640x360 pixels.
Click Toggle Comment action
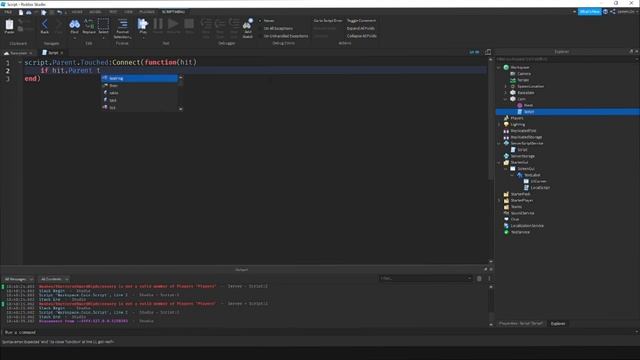pos(361,20)
